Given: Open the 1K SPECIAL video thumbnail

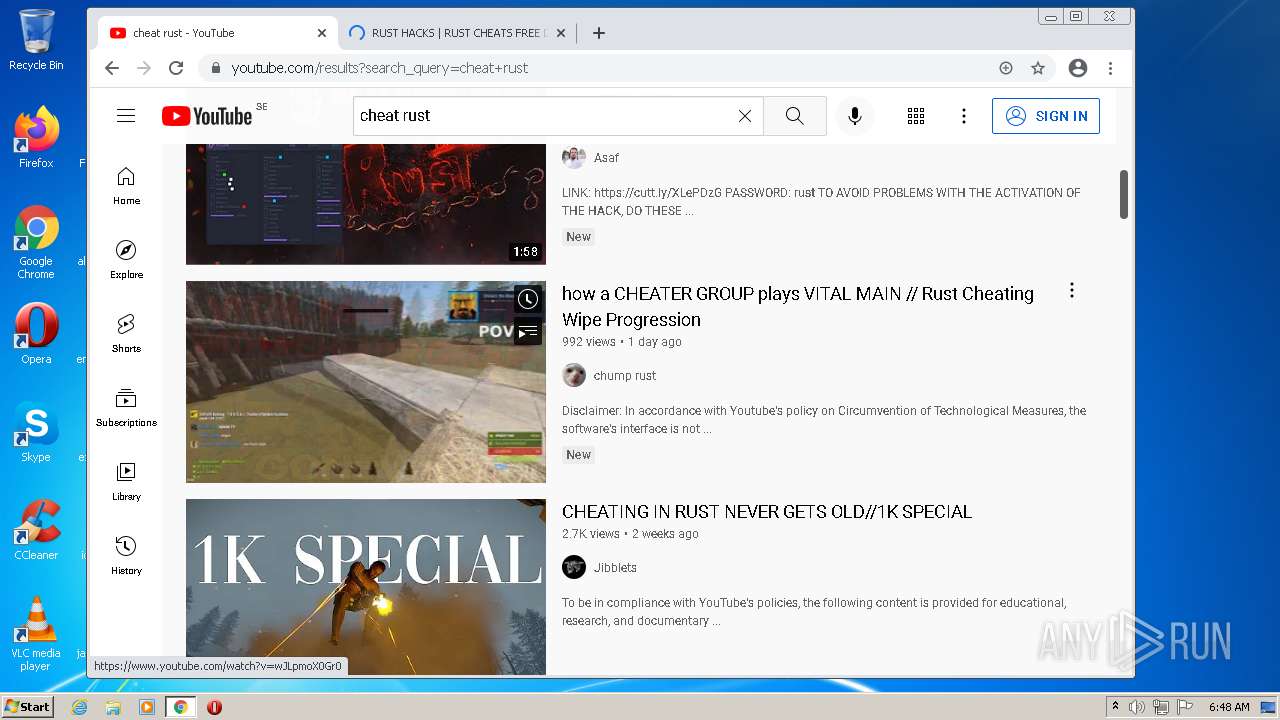Looking at the screenshot, I should click(366, 587).
